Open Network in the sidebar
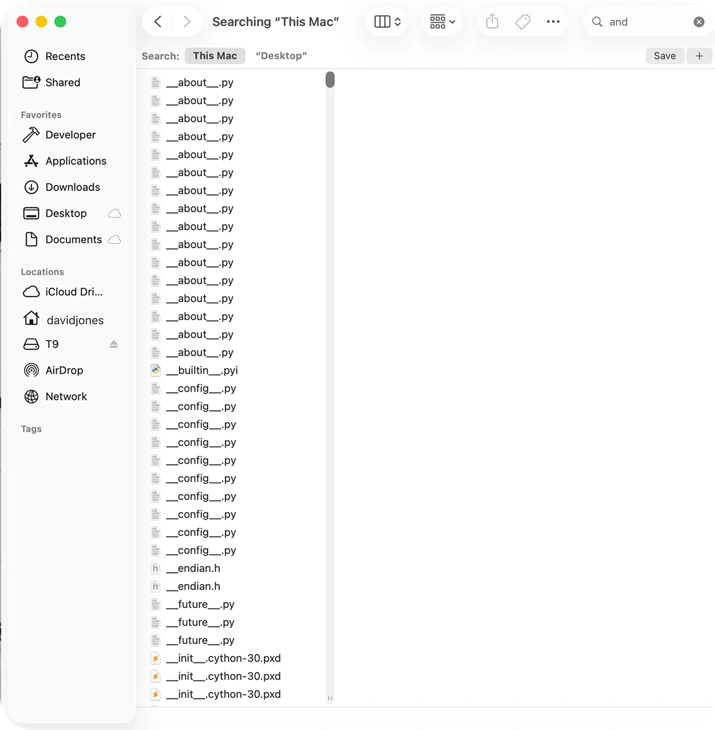The height and width of the screenshot is (730, 715). click(66, 396)
